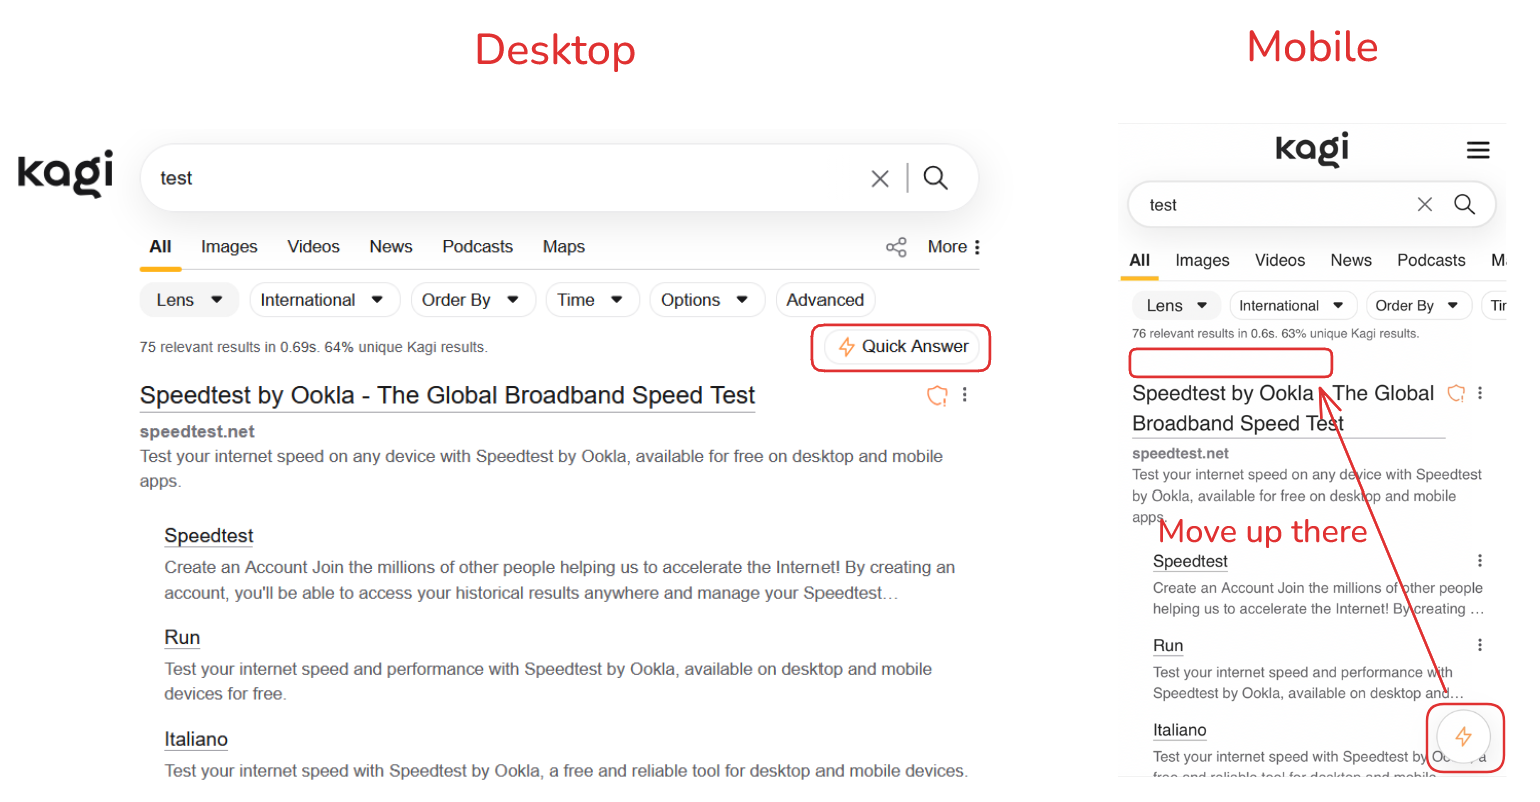Click the share icon beside More
Image resolution: width=1540 pixels, height=802 pixels.
(896, 247)
